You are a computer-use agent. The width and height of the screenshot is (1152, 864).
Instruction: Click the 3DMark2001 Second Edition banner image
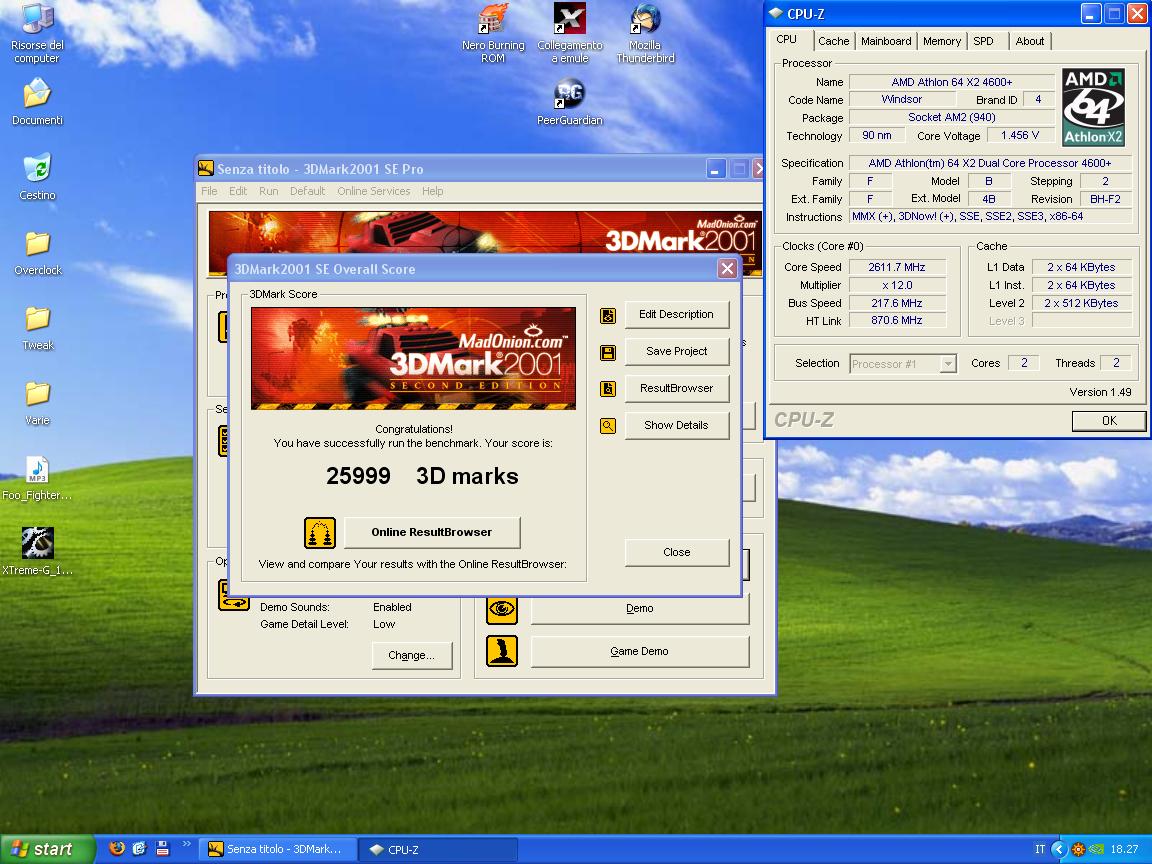(413, 359)
